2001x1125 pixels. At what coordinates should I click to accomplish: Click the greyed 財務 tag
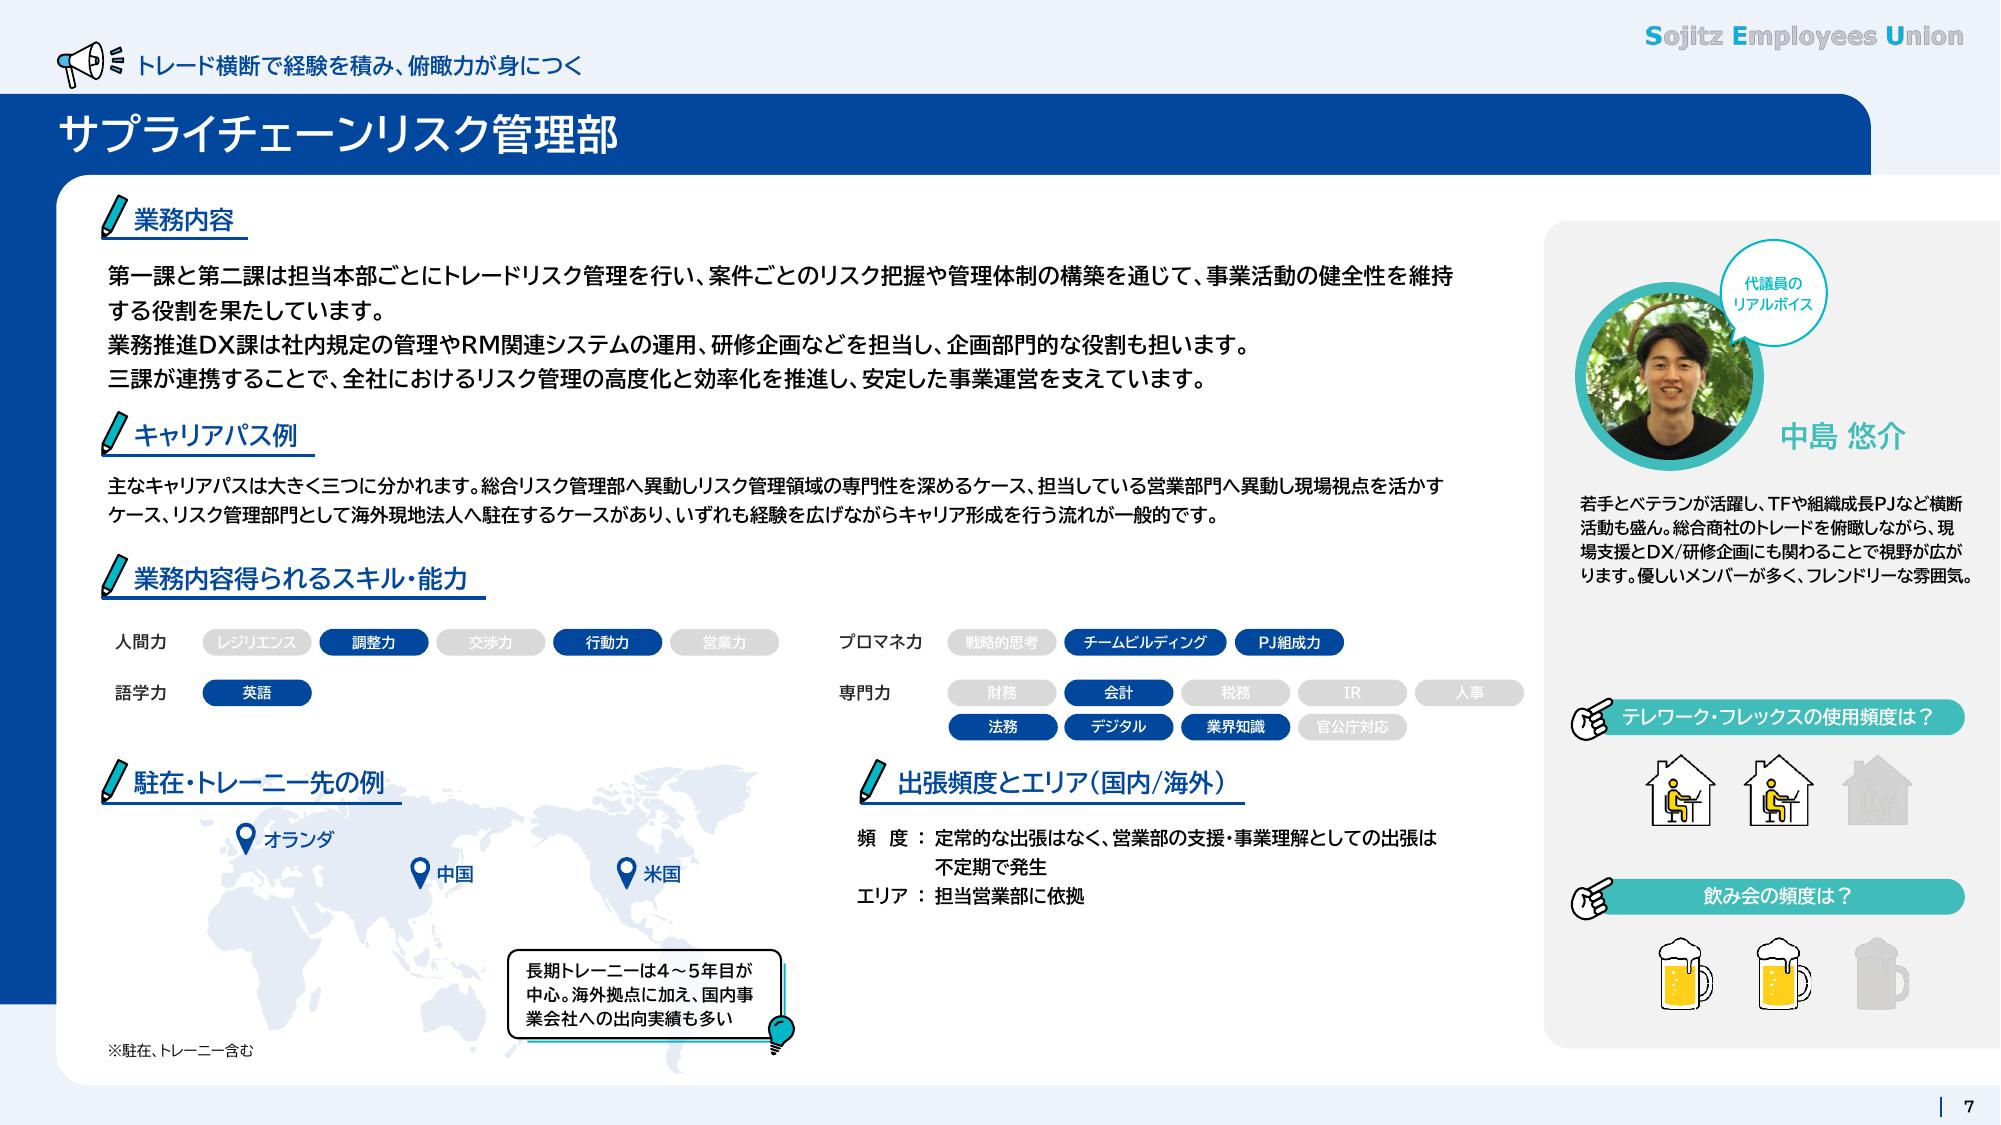click(x=1002, y=693)
